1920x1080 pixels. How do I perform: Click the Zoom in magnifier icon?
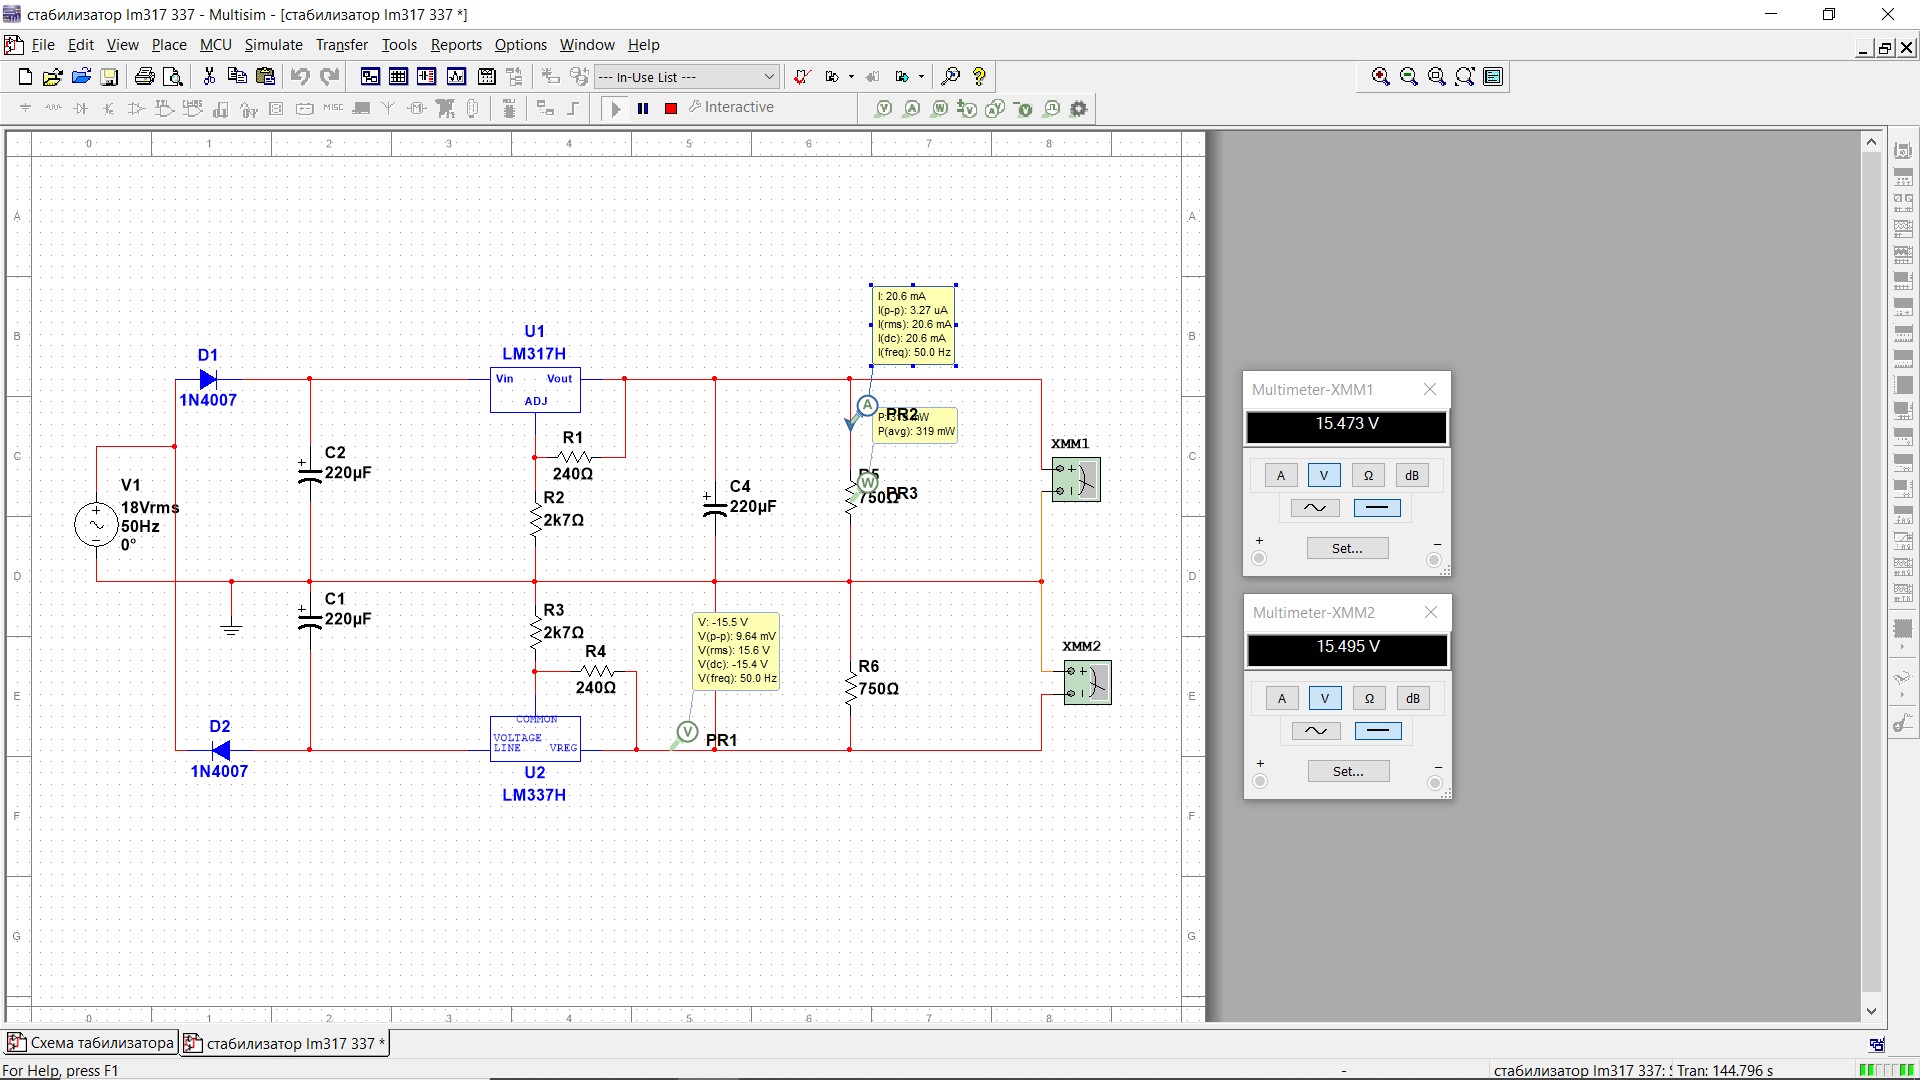[1381, 77]
